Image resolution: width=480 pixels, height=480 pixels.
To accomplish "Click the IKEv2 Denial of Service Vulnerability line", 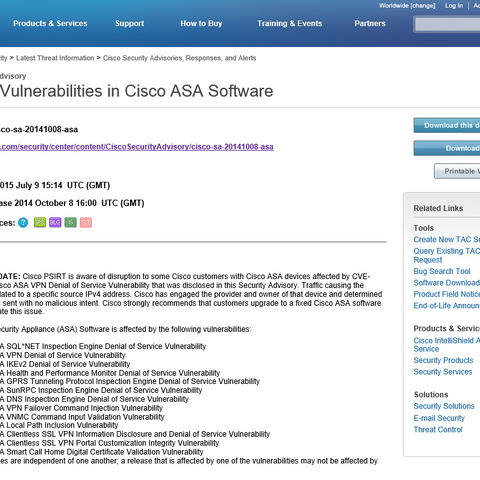I will [x=65, y=364].
